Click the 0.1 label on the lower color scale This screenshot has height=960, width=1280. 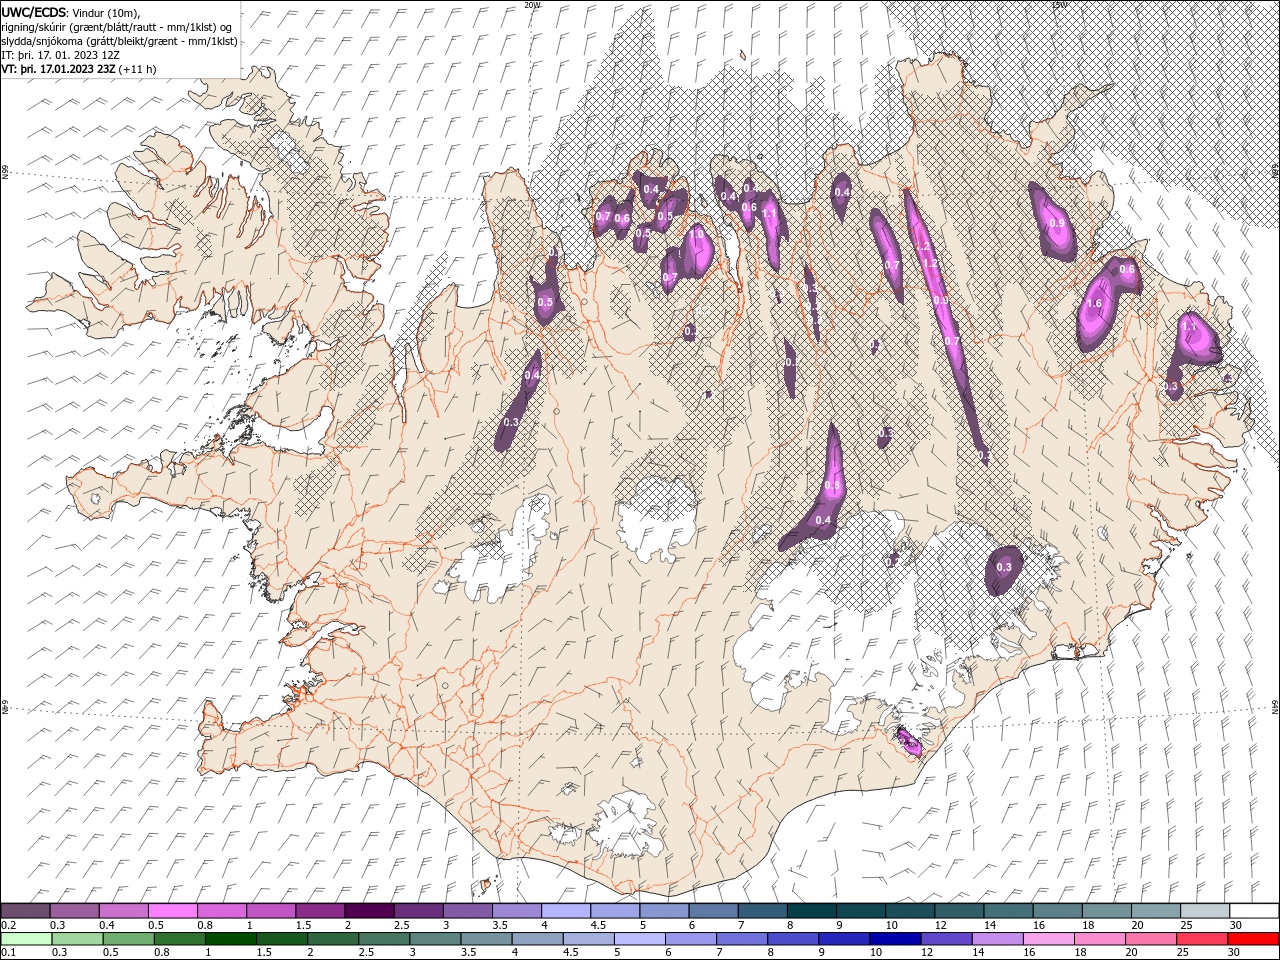8,953
